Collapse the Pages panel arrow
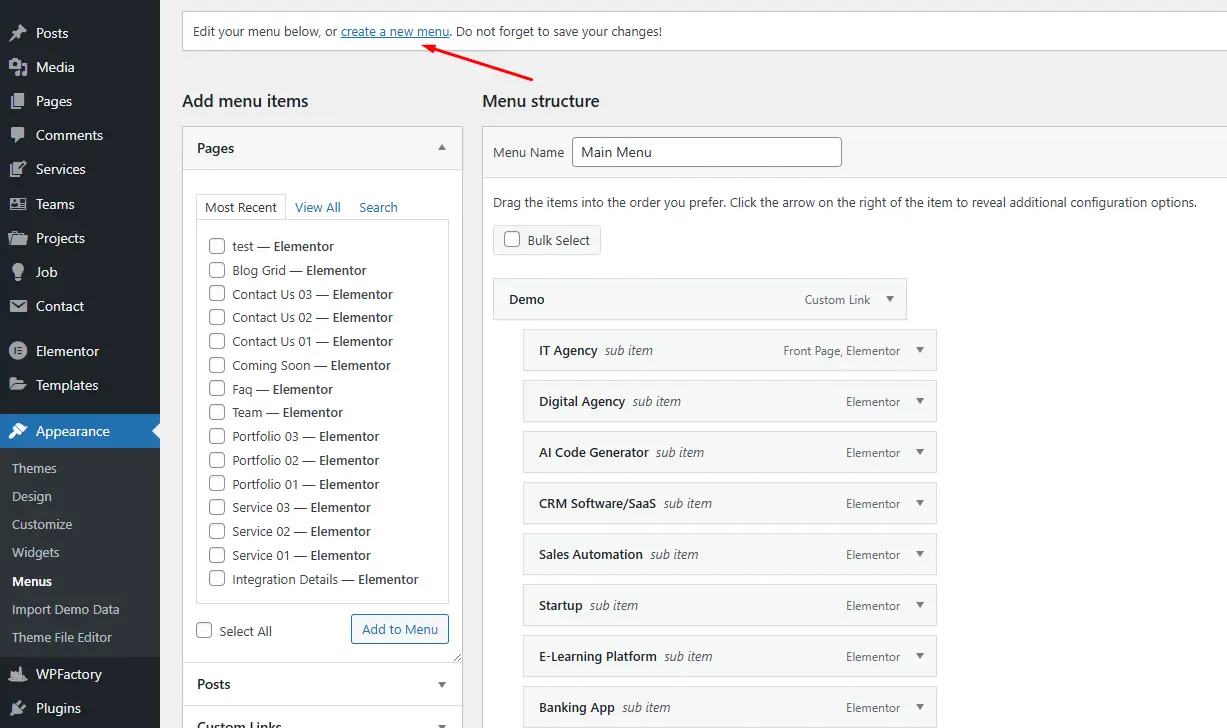The width and height of the screenshot is (1227, 728). point(442,148)
